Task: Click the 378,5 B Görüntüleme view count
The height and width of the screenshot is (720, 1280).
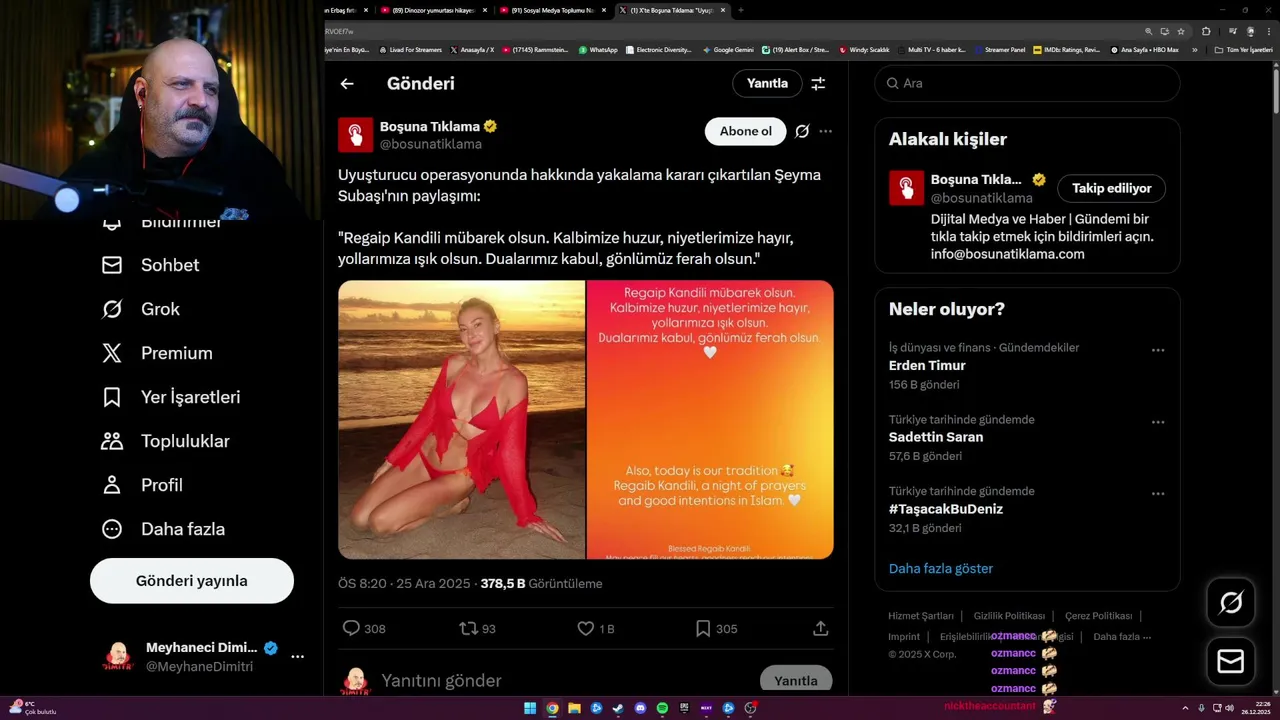Action: tap(541, 583)
